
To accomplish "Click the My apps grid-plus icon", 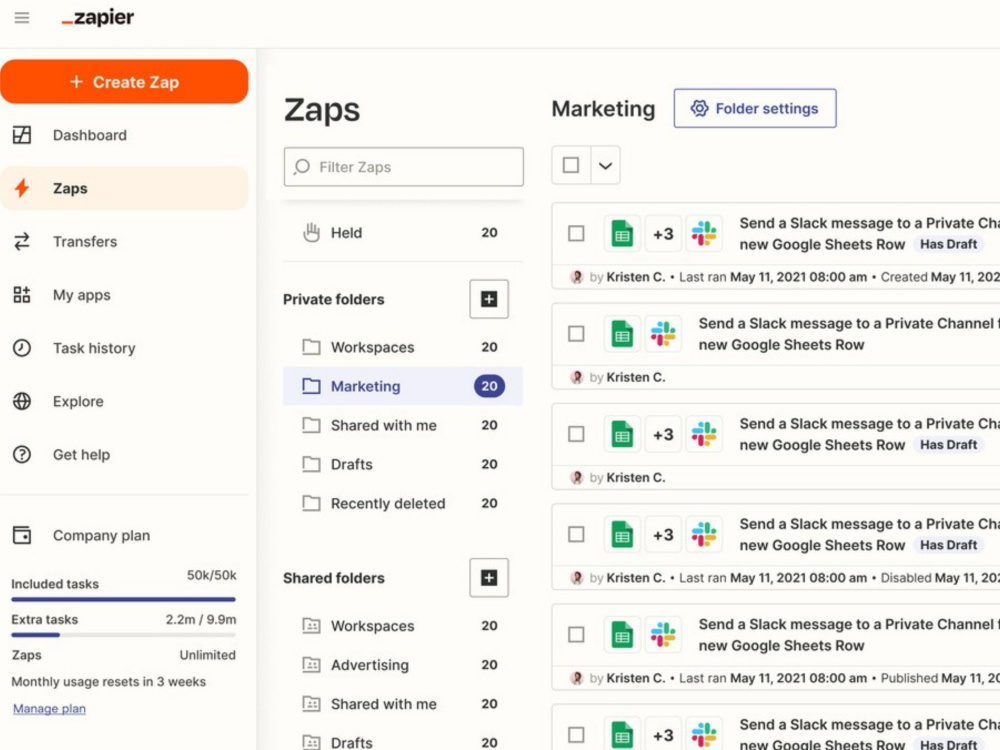I will tap(22, 295).
